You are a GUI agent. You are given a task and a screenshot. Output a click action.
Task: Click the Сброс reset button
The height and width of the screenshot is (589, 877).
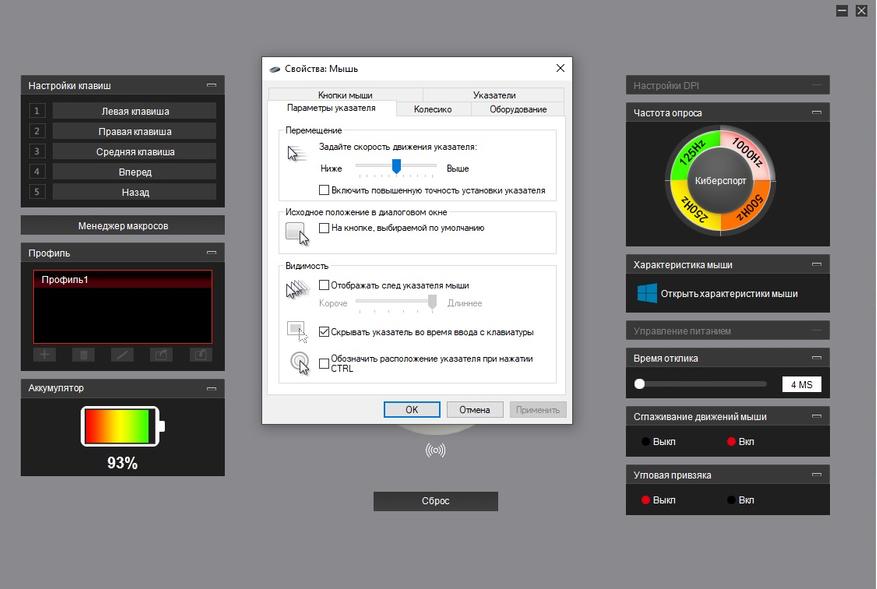tap(436, 501)
